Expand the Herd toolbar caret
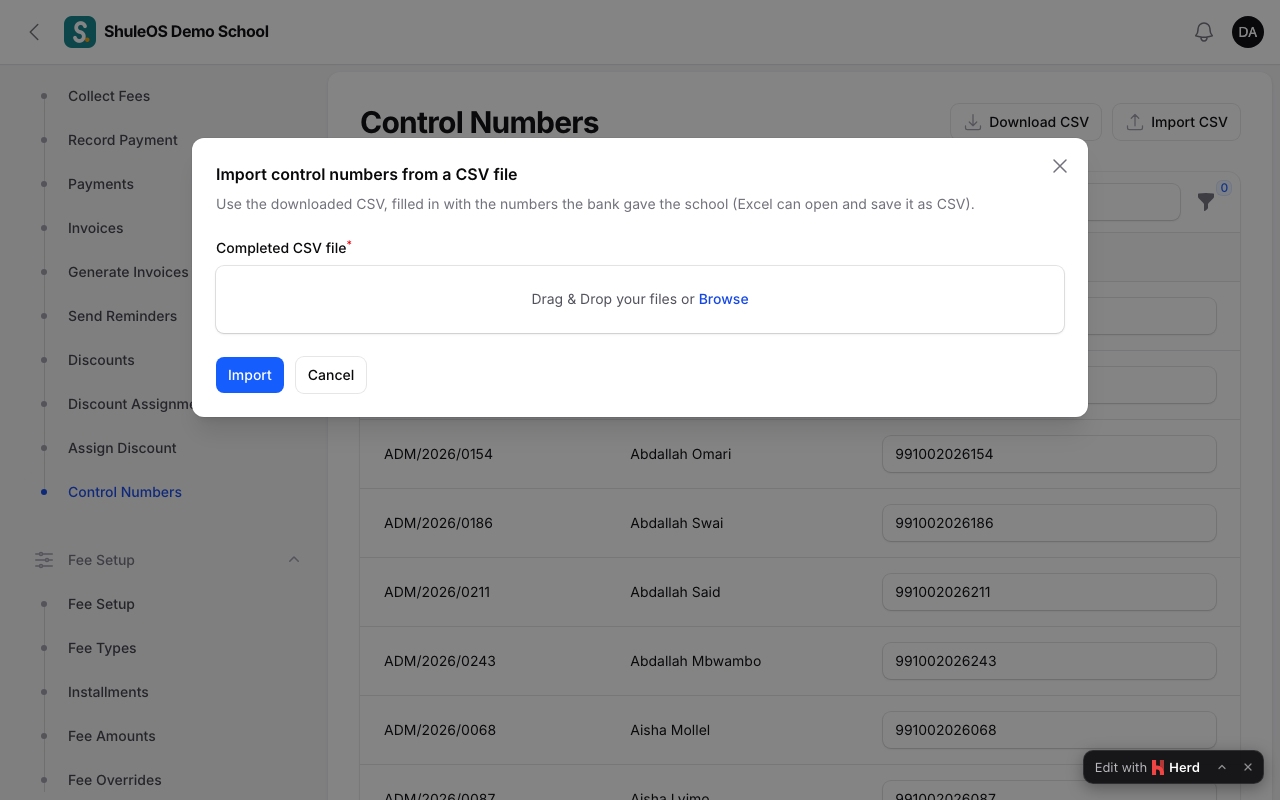This screenshot has height=800, width=1280. click(x=1222, y=768)
